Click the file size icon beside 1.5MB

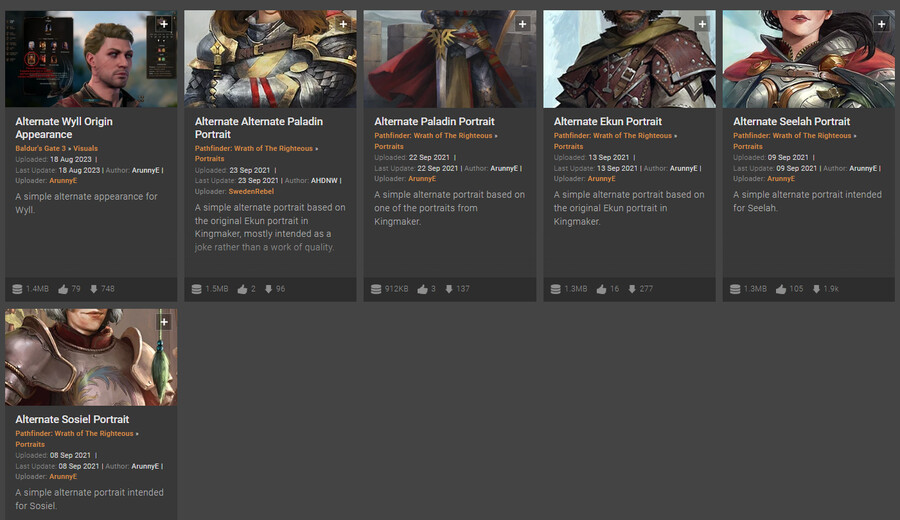pos(196,289)
